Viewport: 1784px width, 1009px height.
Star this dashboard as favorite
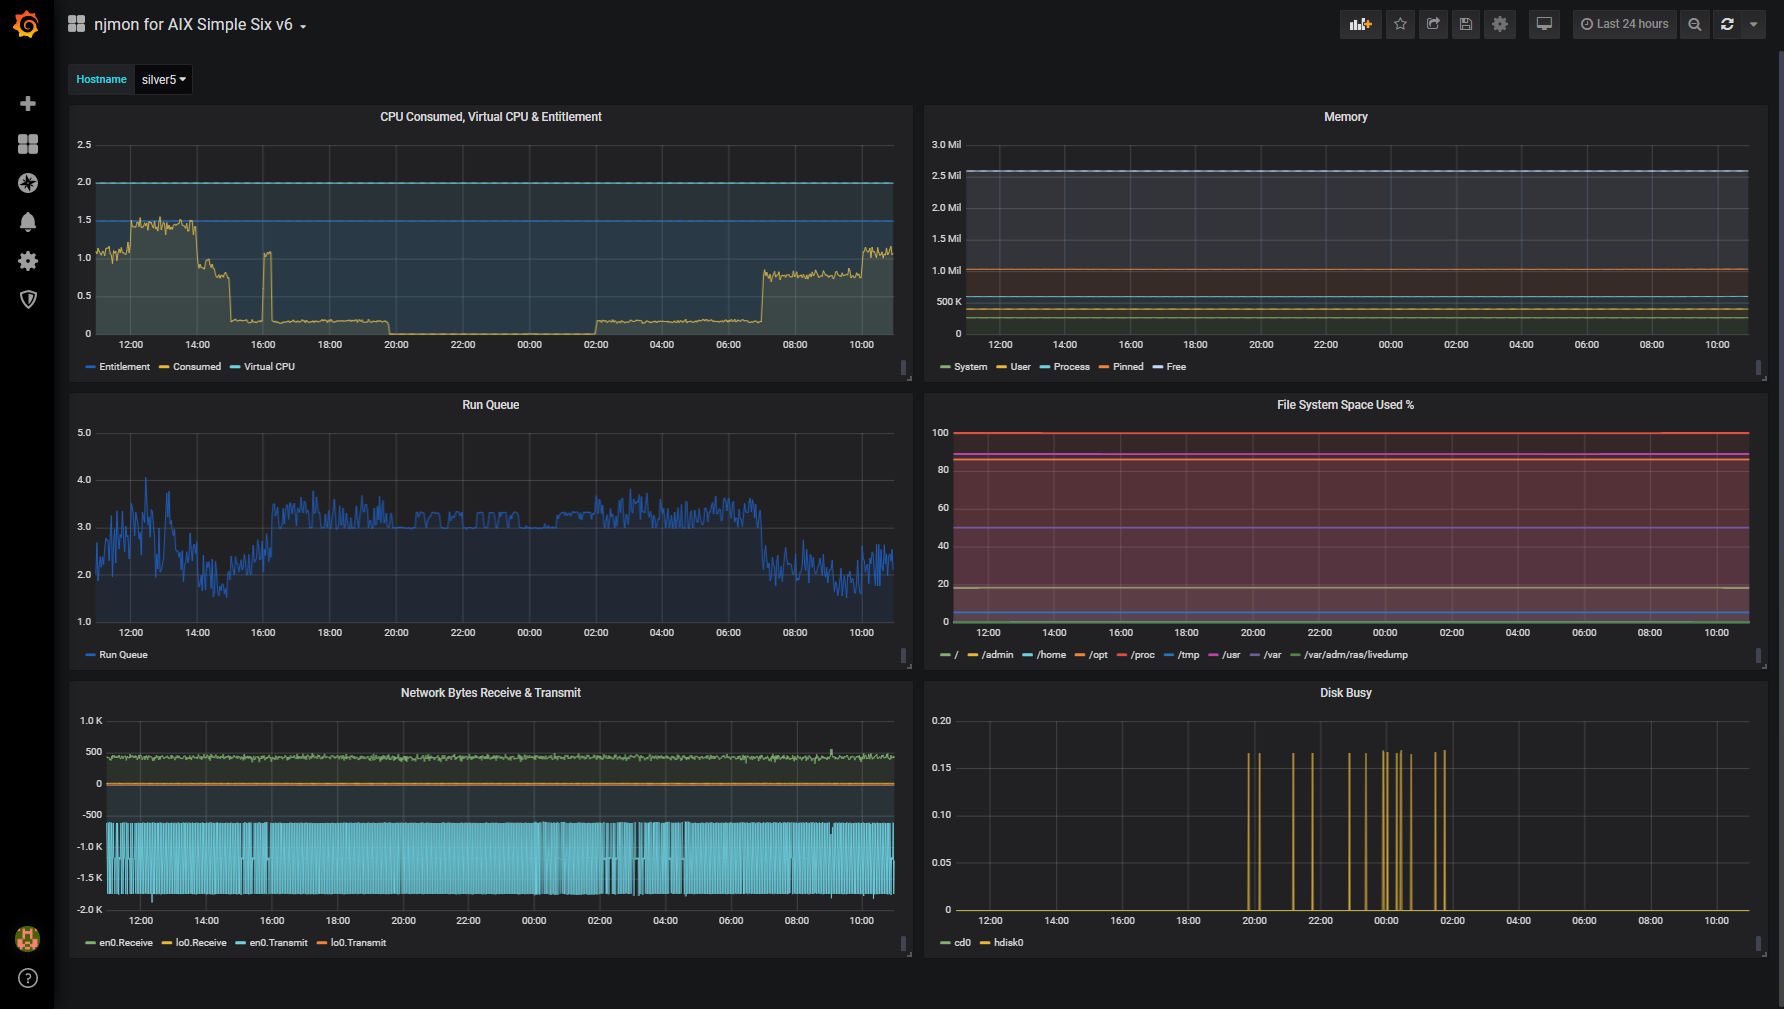click(1400, 24)
